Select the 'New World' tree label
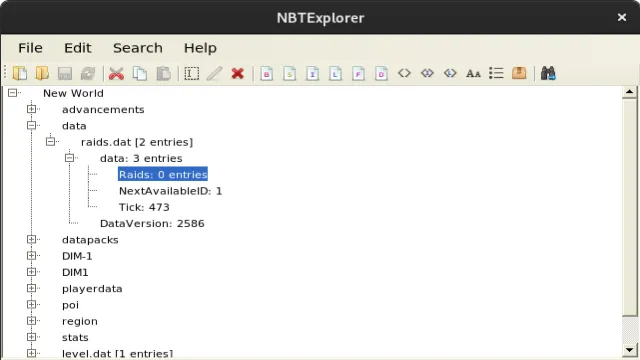The image size is (640, 360). pos(73,93)
